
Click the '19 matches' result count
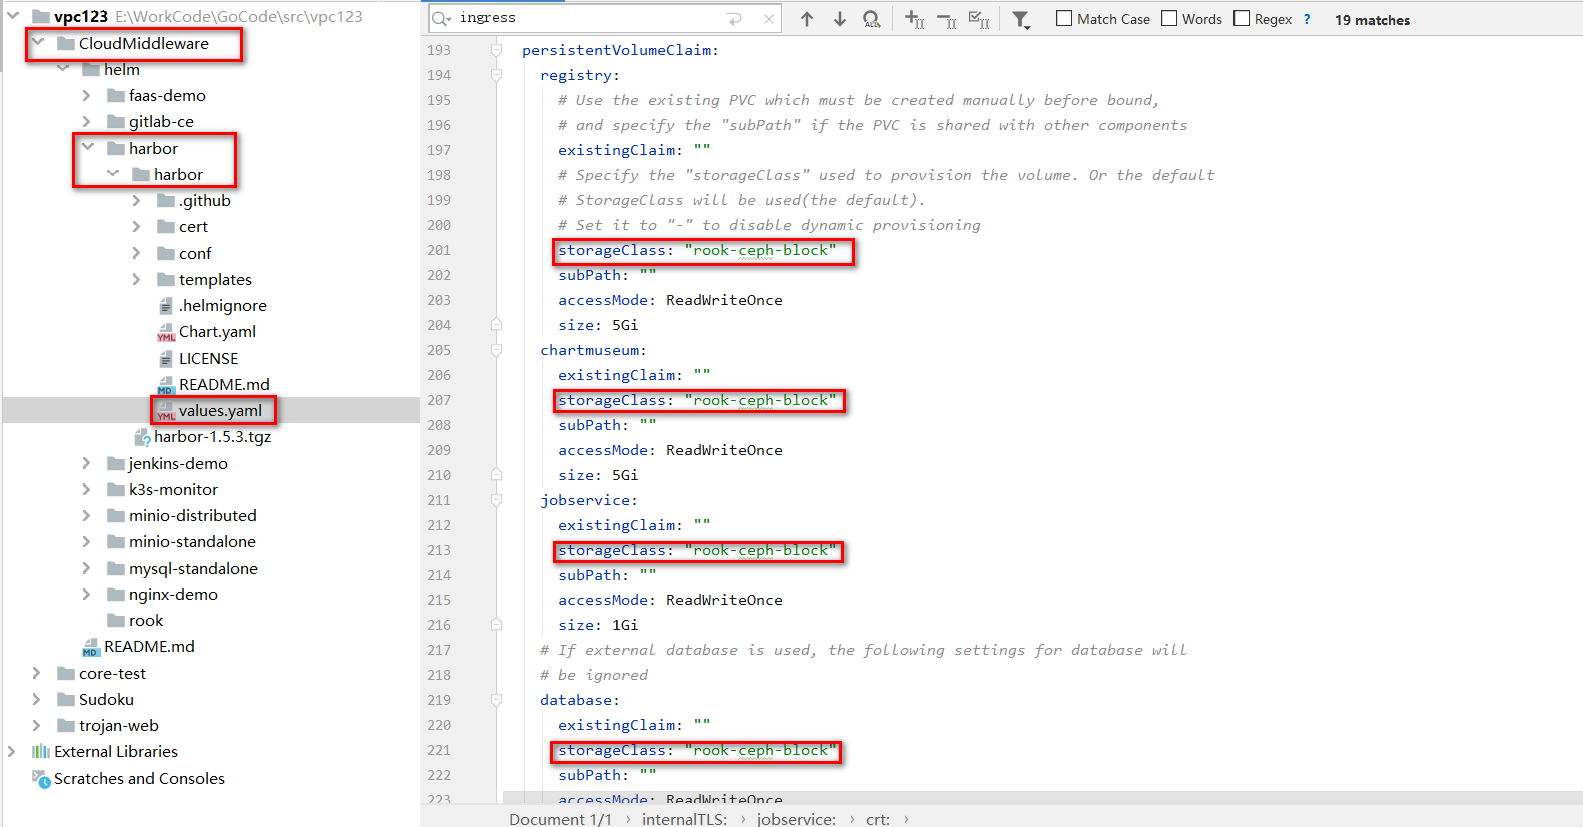1372,19
